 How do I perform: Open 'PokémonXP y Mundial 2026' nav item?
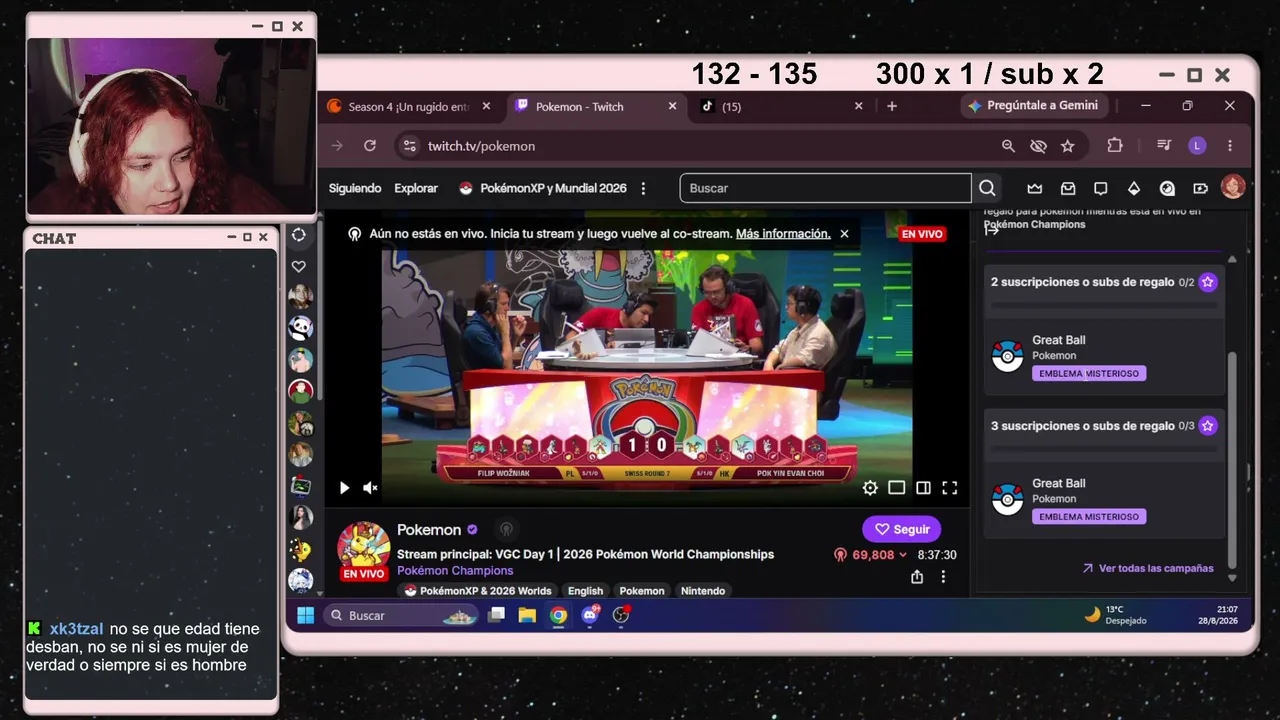[x=543, y=188]
